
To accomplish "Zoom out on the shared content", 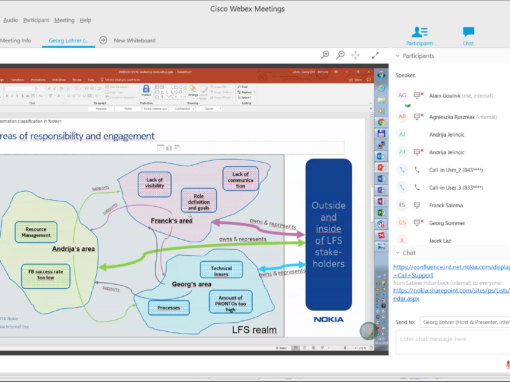I will [340, 55].
